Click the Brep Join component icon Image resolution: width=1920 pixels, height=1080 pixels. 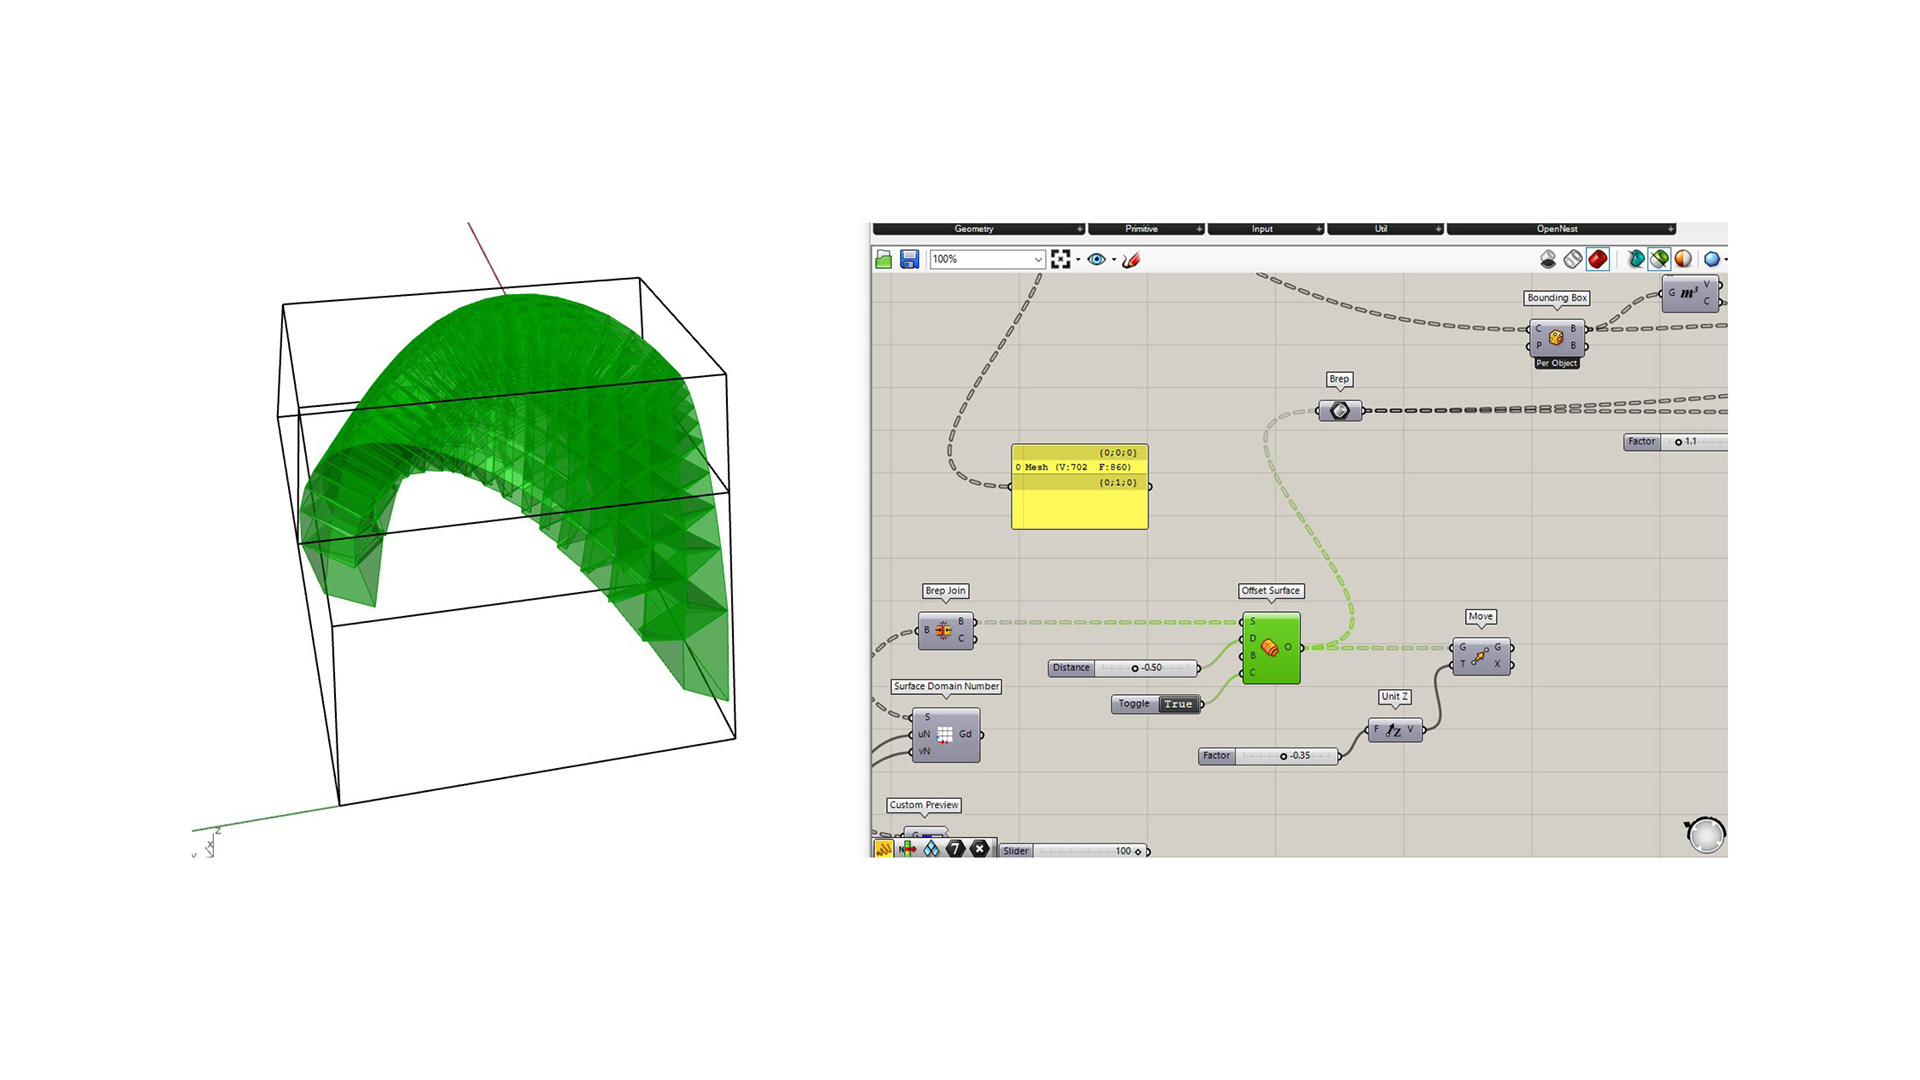(943, 631)
